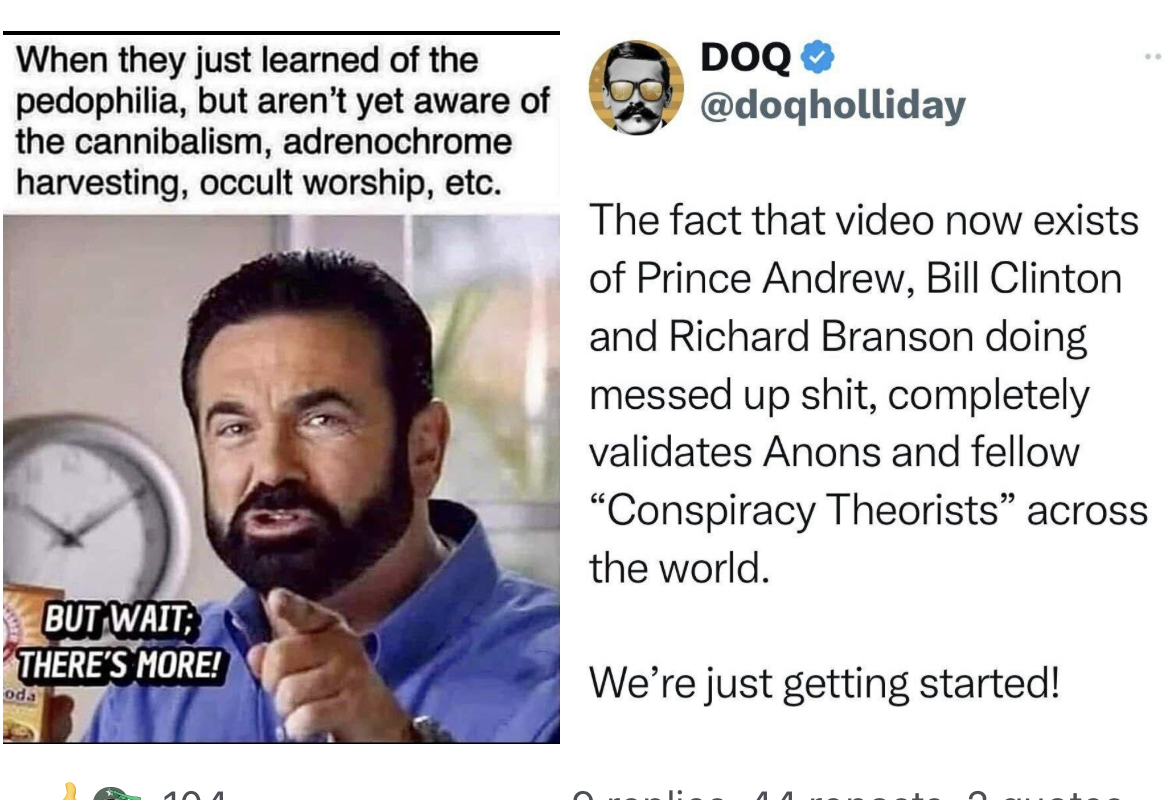The image size is (1170, 800).
Task: Show the 44 reposts list
Action: (847, 794)
